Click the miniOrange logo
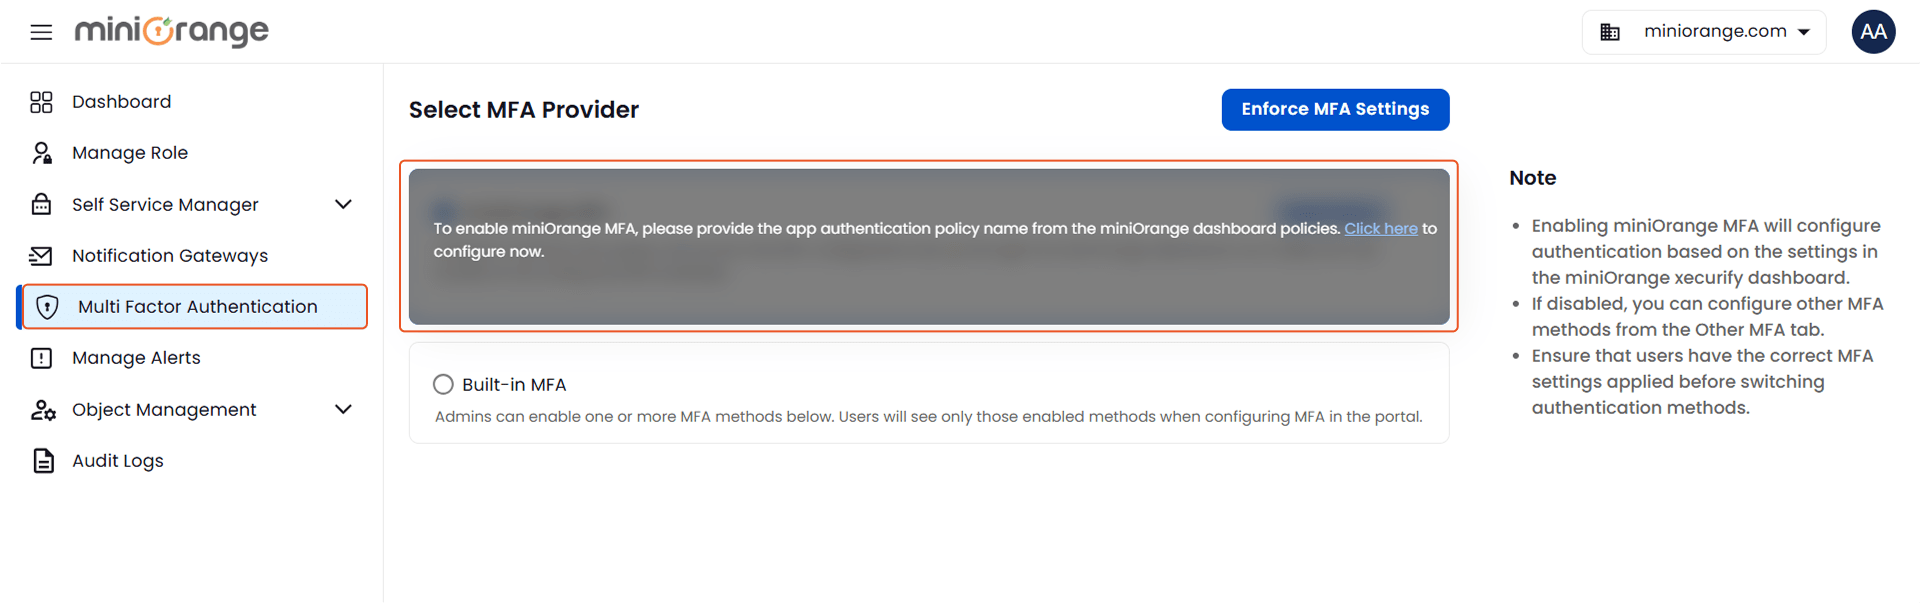 (x=171, y=31)
